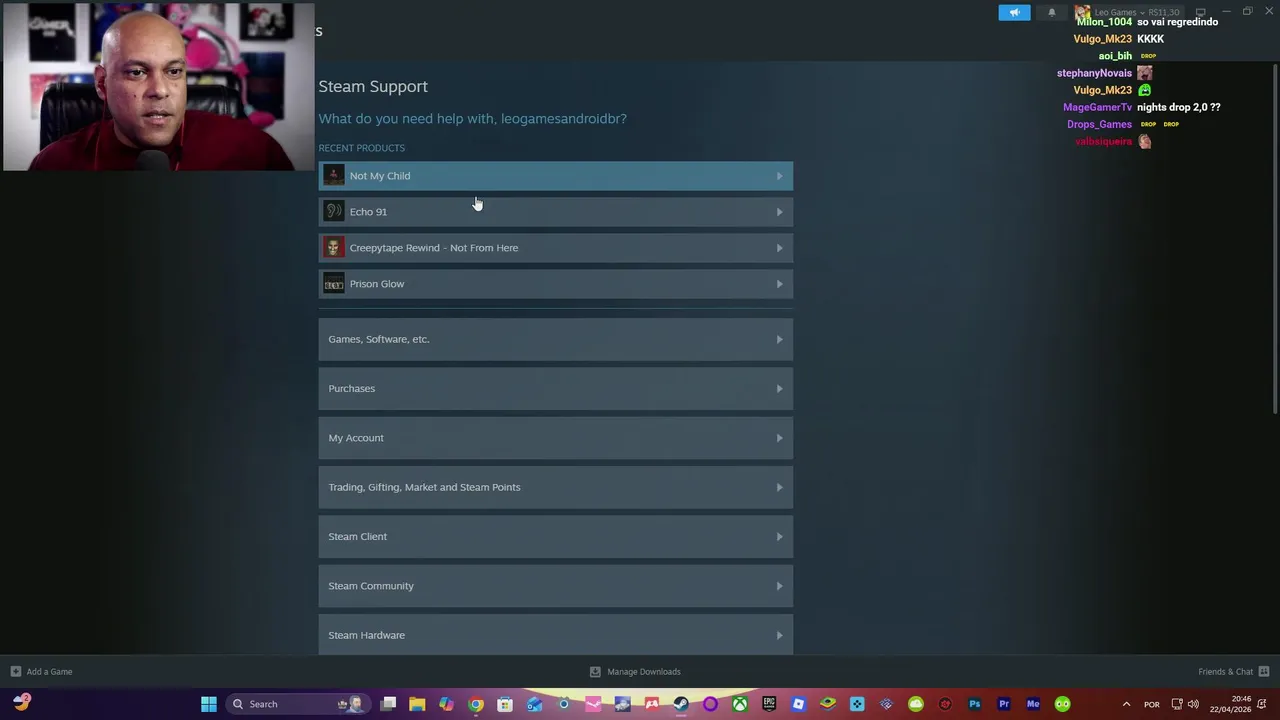This screenshot has width=1280, height=720.
Task: Select Not My Child in recent products
Action: (555, 176)
